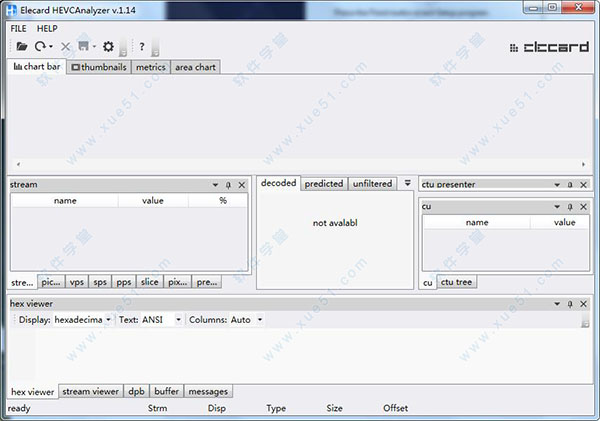This screenshot has height=421, width=600.
Task: Click the 'ready' status bar text
Action: pos(19,408)
